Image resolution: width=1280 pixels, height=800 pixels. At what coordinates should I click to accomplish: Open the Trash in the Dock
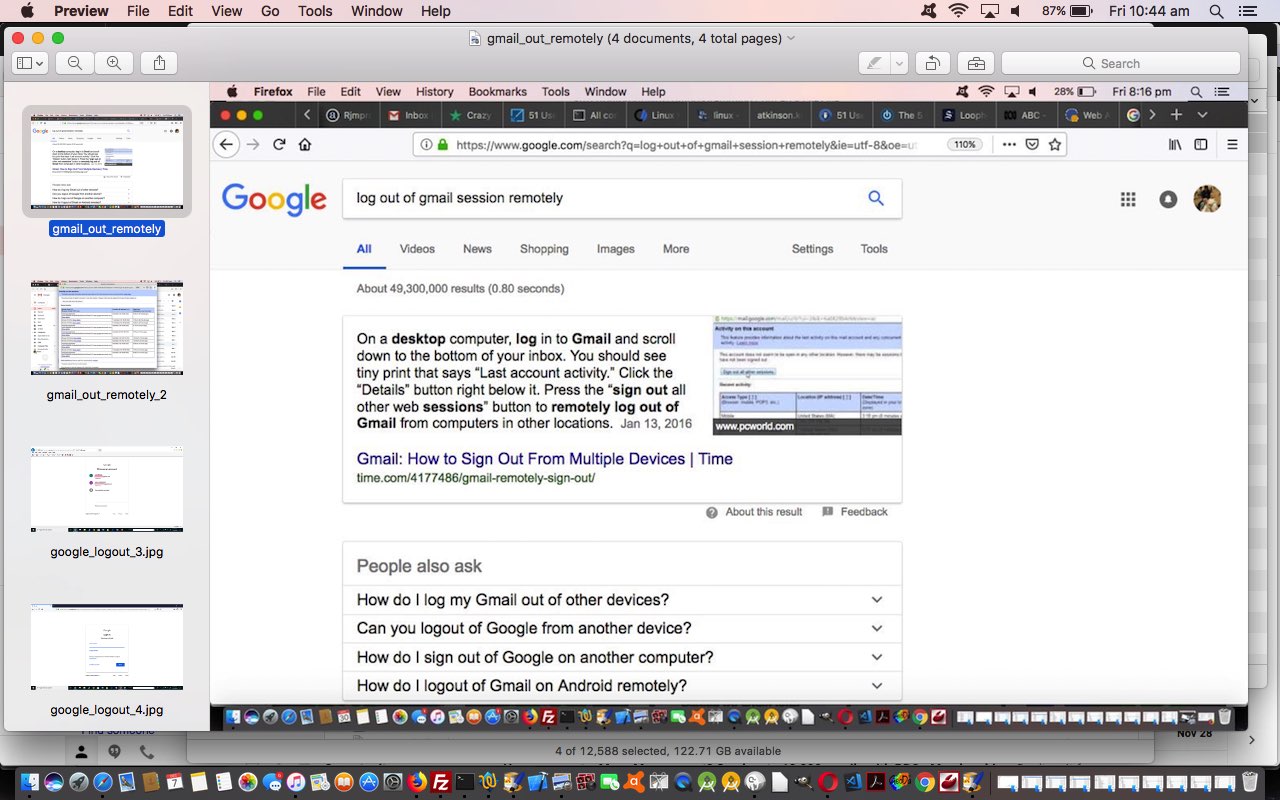click(x=1250, y=782)
